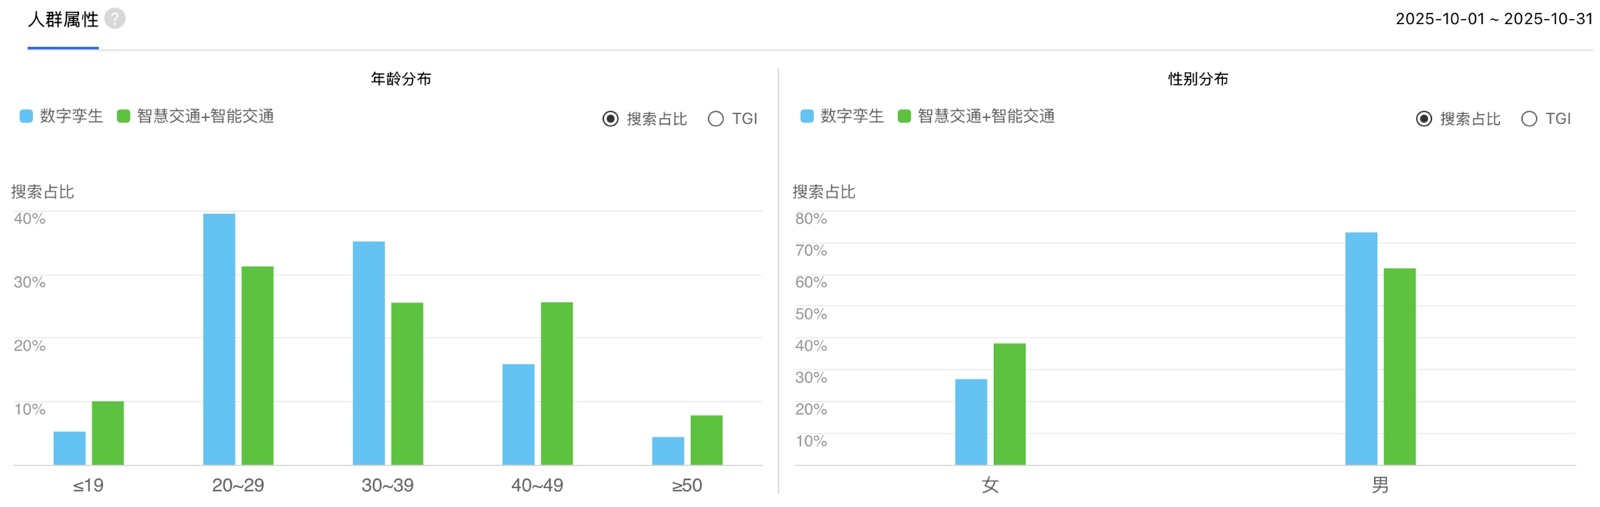Viewport: 1600px width, 507px height.
Task: Click the help icon beside 人群属性
Action: pos(115,19)
